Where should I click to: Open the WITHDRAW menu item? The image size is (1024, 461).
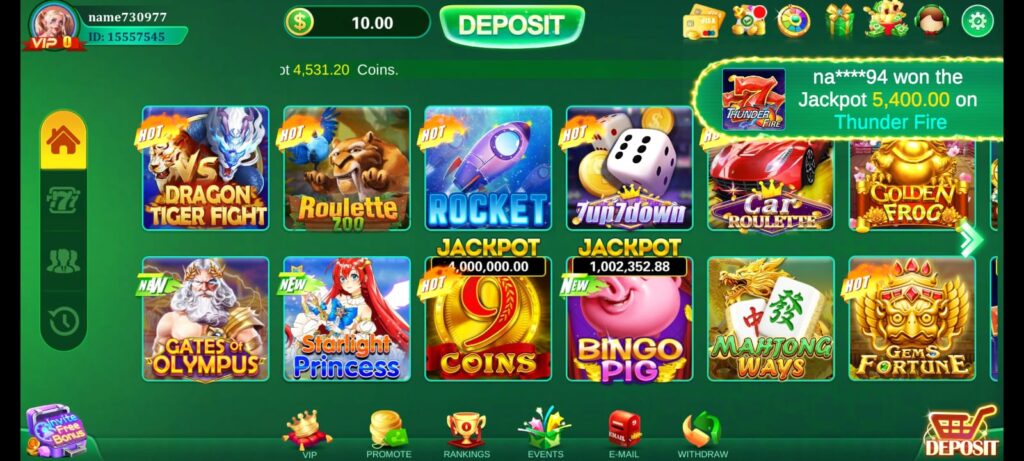tap(702, 434)
